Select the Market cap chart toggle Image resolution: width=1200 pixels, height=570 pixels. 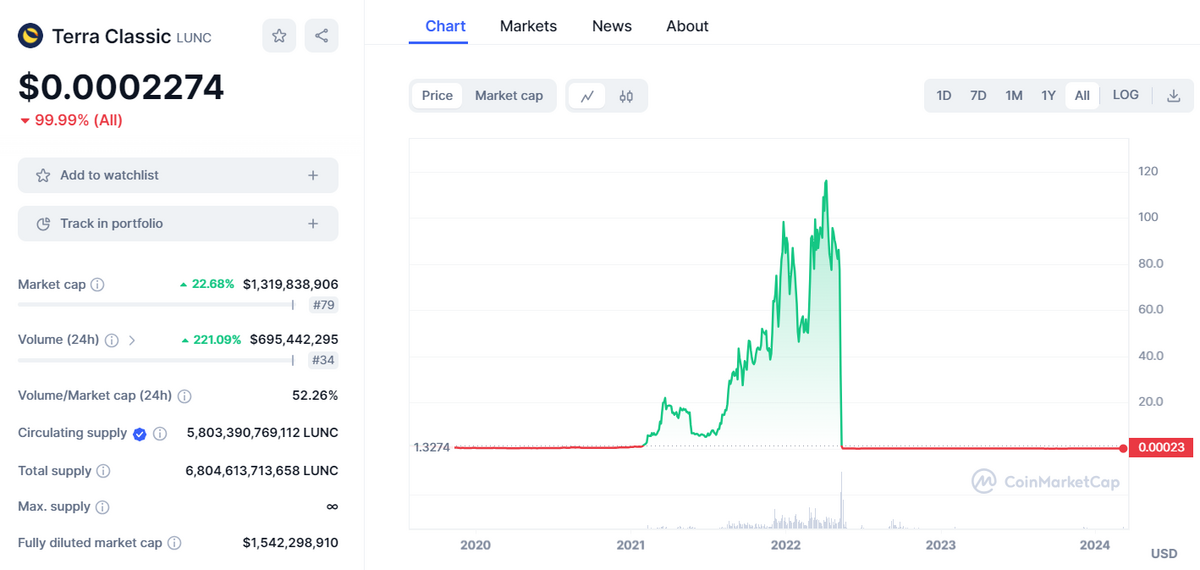pos(509,96)
